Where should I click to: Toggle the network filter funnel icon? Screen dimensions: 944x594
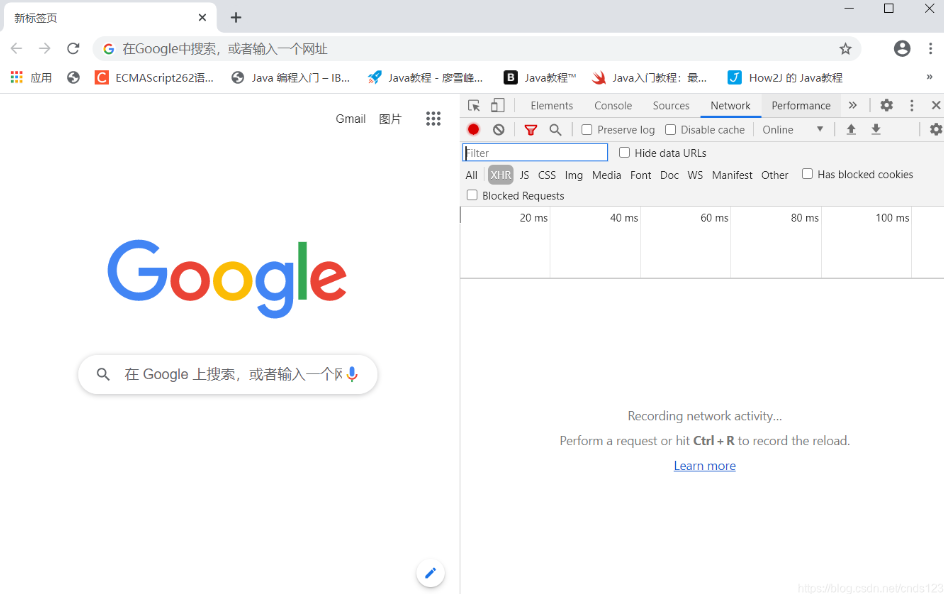coord(530,129)
